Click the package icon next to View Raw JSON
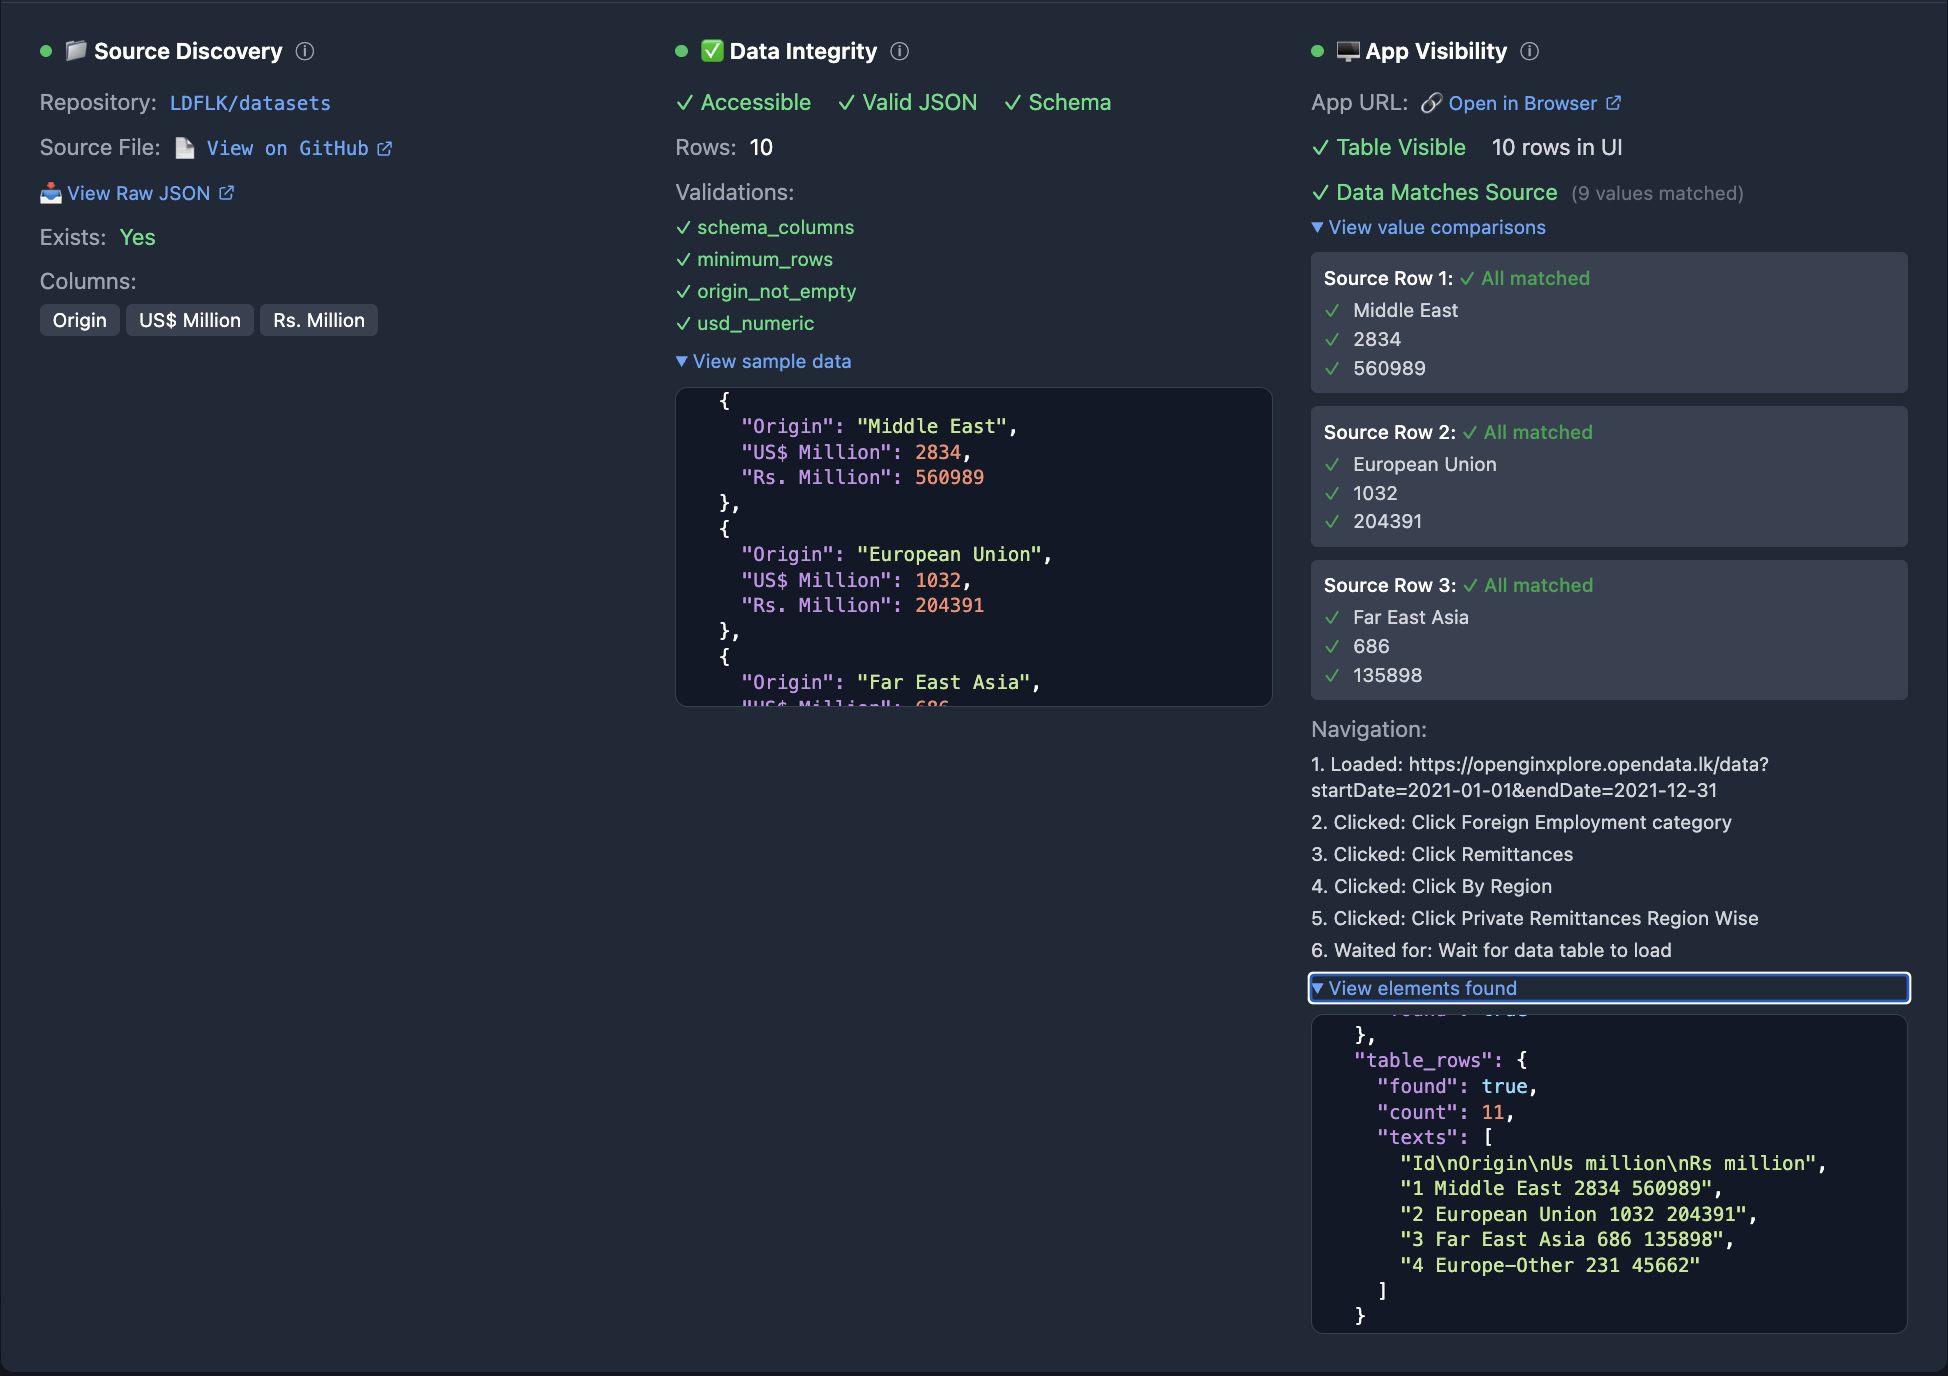This screenshot has height=1376, width=1948. [50, 192]
